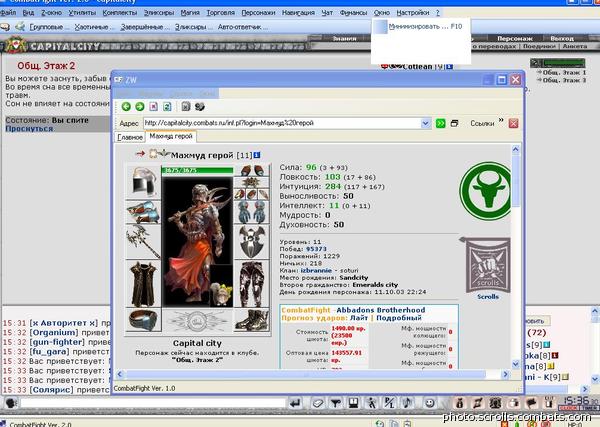Expand the Ссылки chevron overflow
This screenshot has height=427, width=600.
[501, 121]
